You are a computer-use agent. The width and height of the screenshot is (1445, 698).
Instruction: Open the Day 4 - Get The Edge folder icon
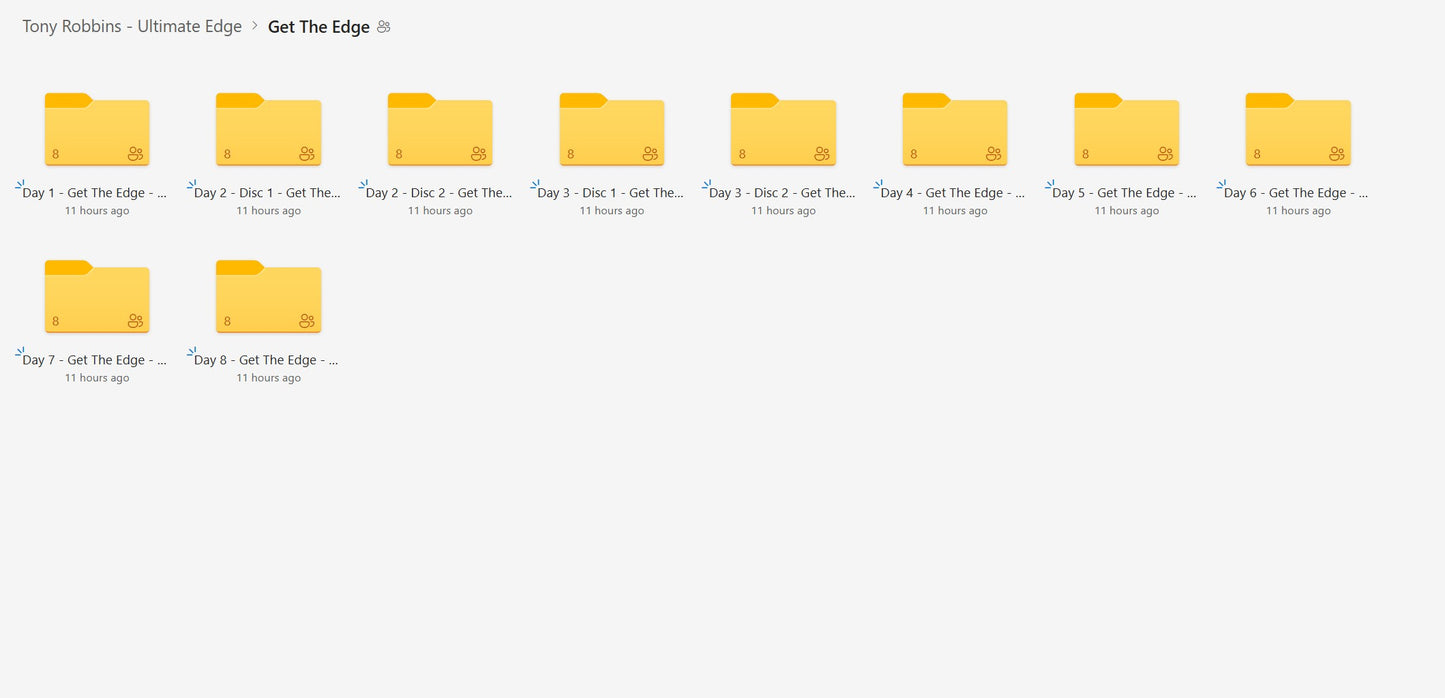point(955,129)
